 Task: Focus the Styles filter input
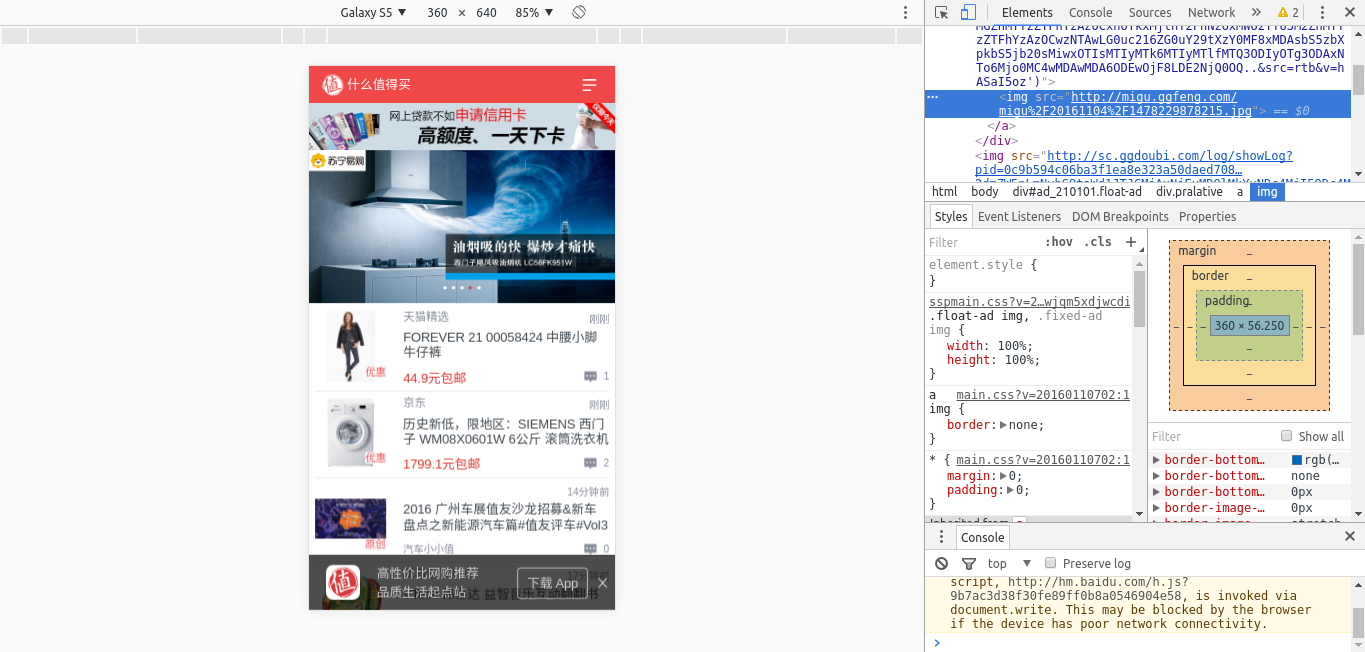tap(980, 242)
